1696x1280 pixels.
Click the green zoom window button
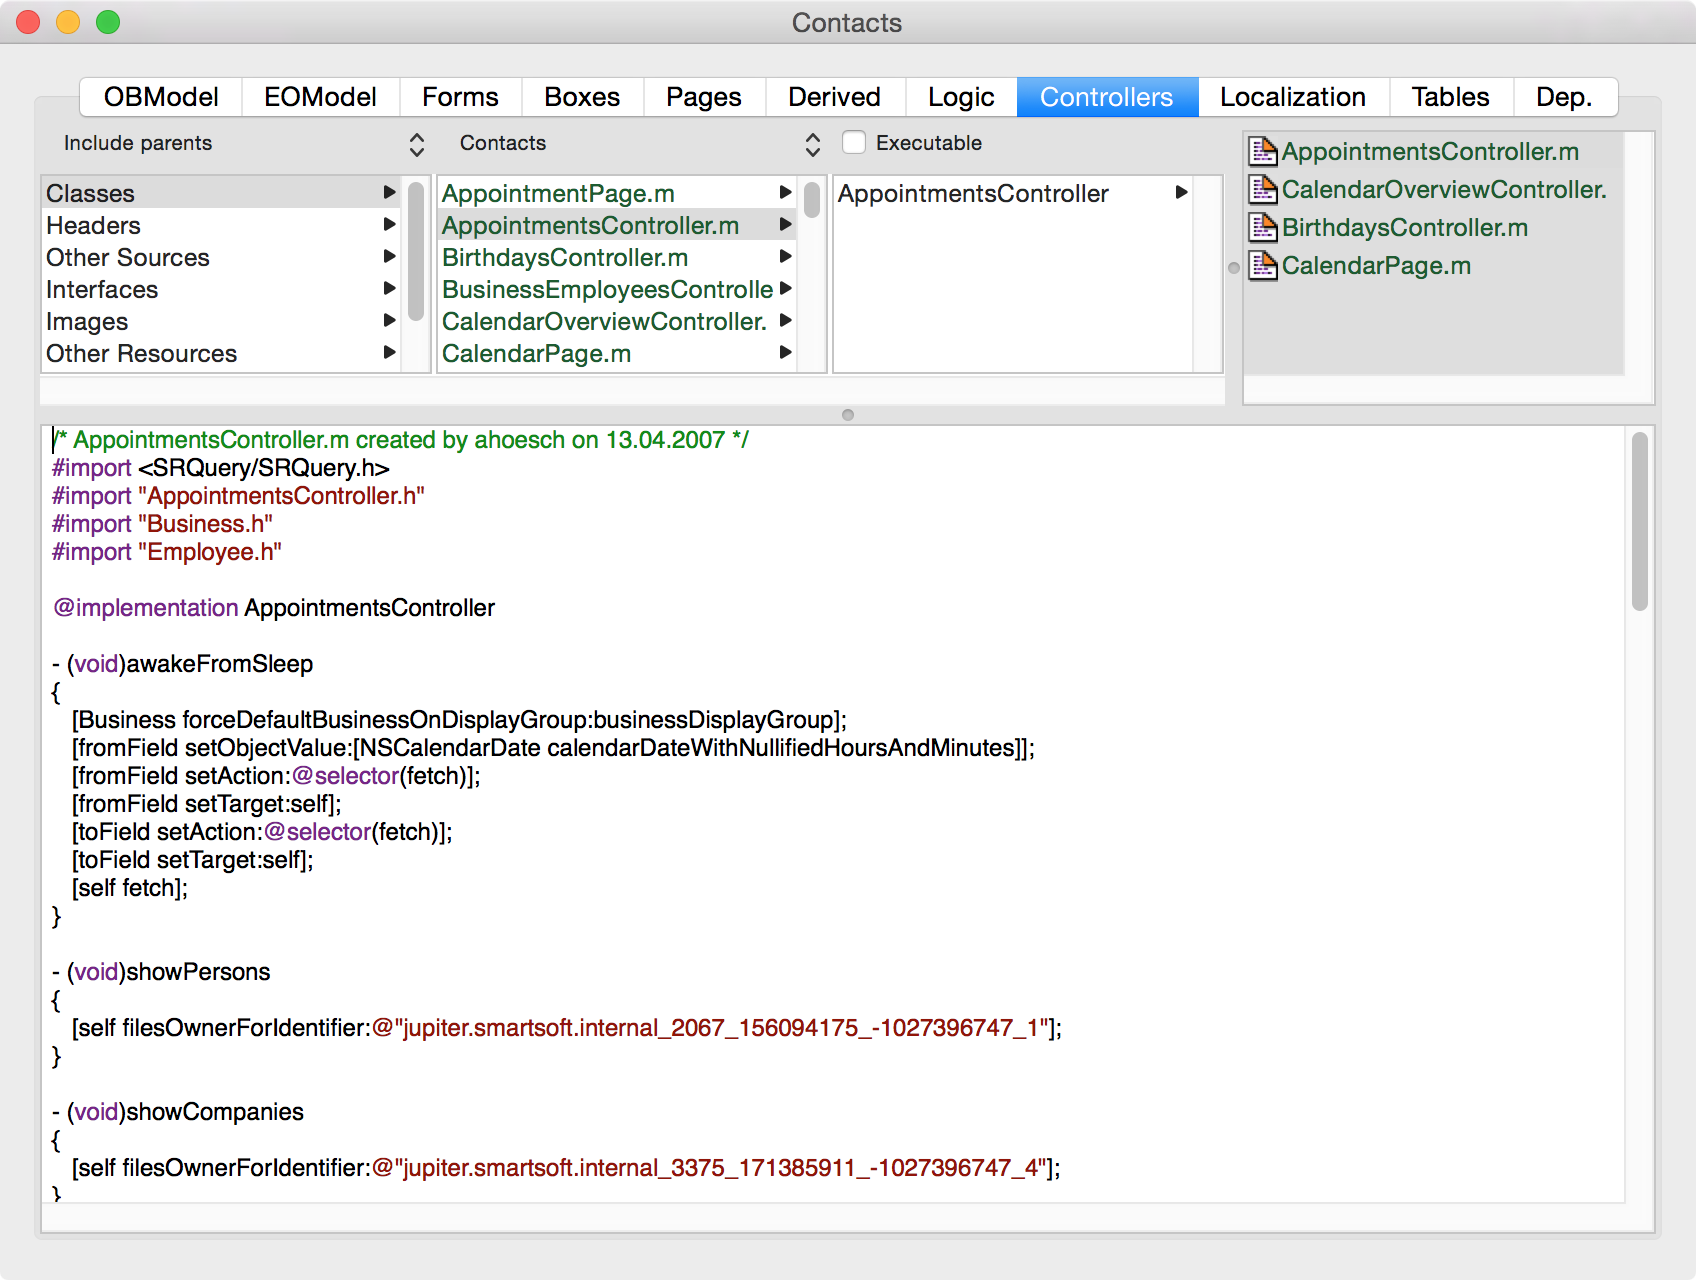tap(108, 22)
